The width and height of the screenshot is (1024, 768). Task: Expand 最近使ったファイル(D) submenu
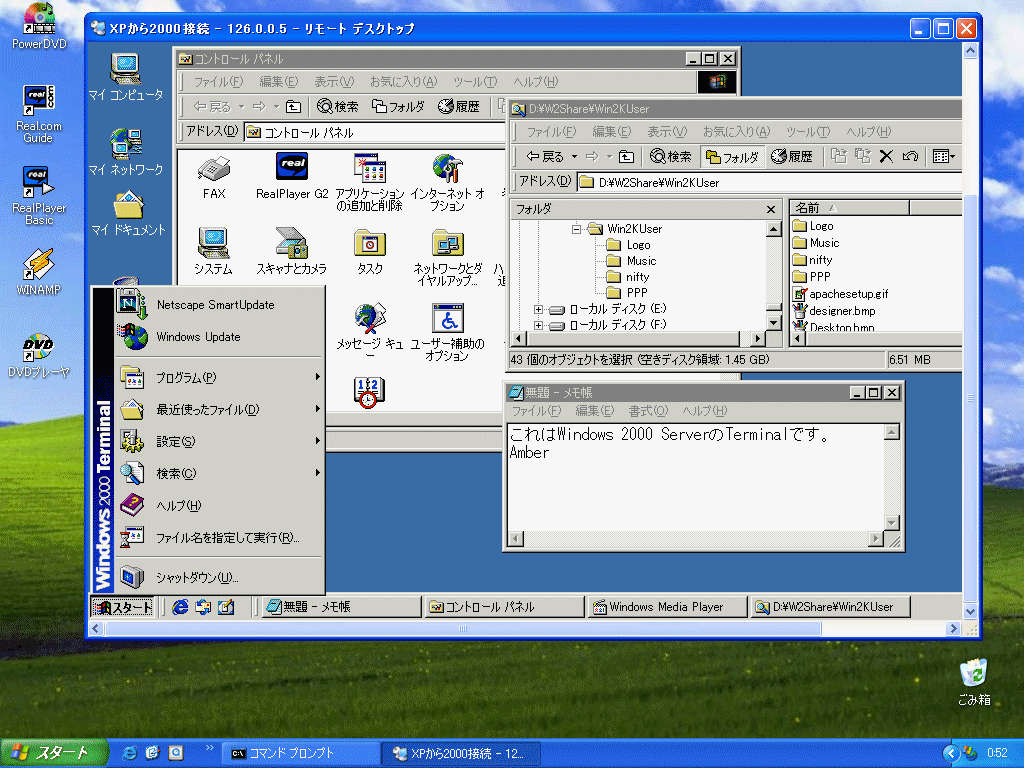point(219,409)
